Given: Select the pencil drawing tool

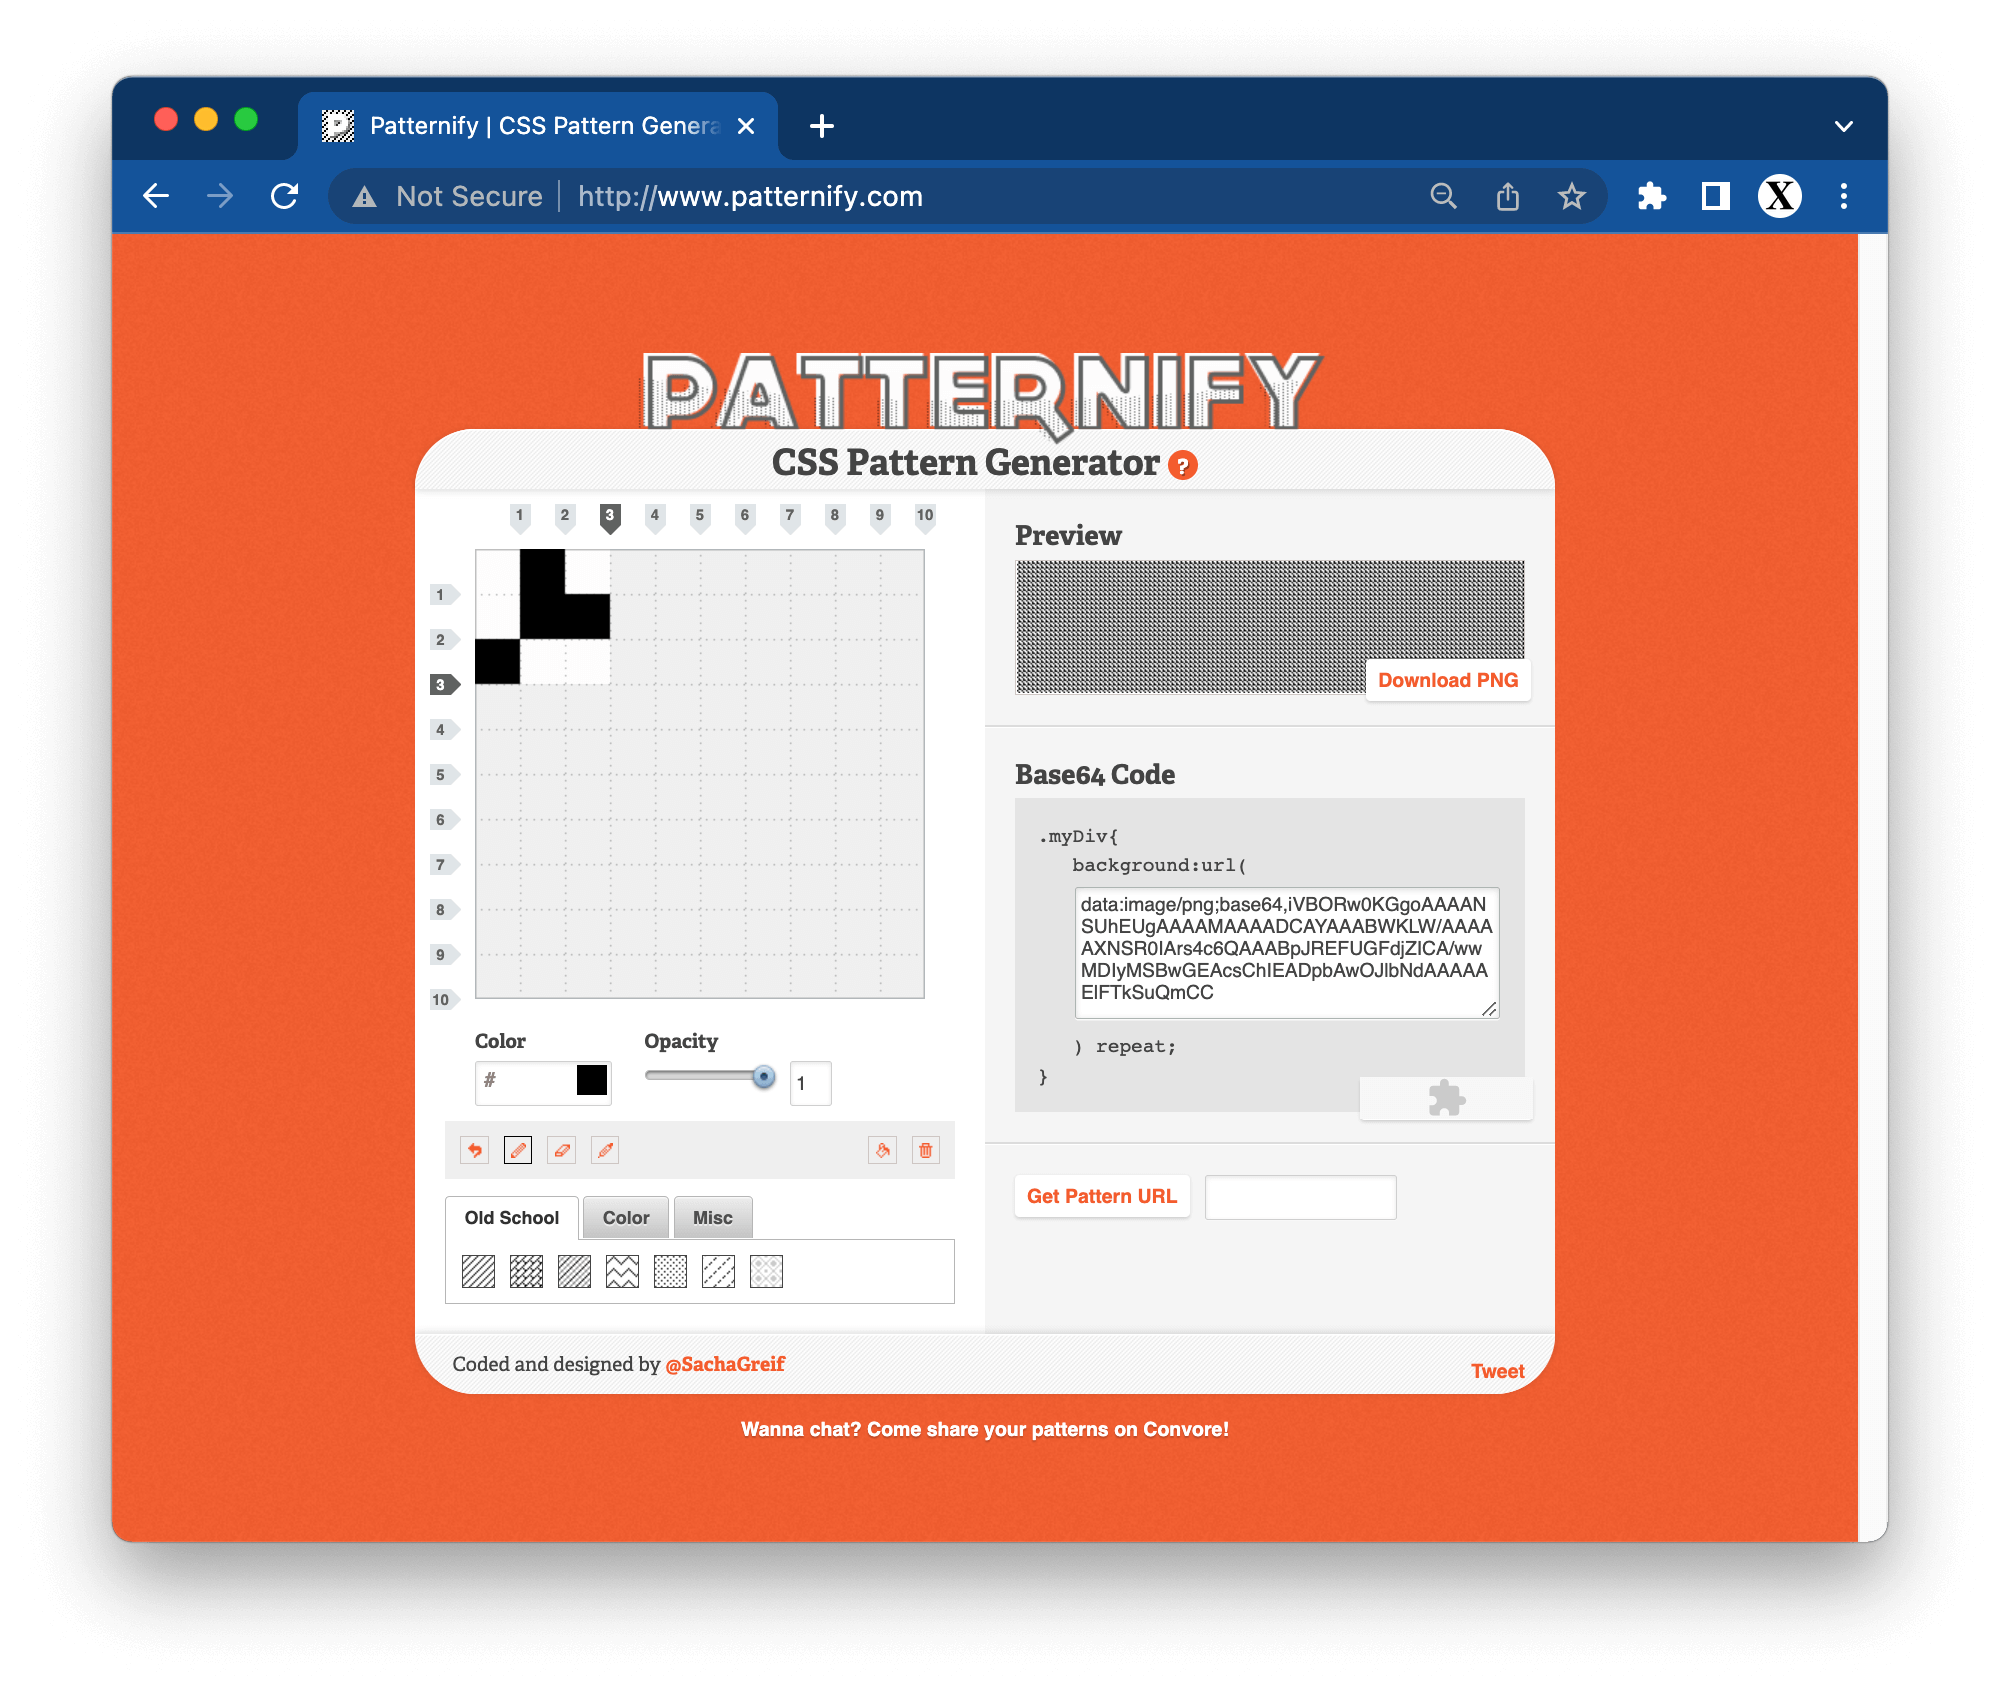Looking at the screenshot, I should coord(518,1150).
